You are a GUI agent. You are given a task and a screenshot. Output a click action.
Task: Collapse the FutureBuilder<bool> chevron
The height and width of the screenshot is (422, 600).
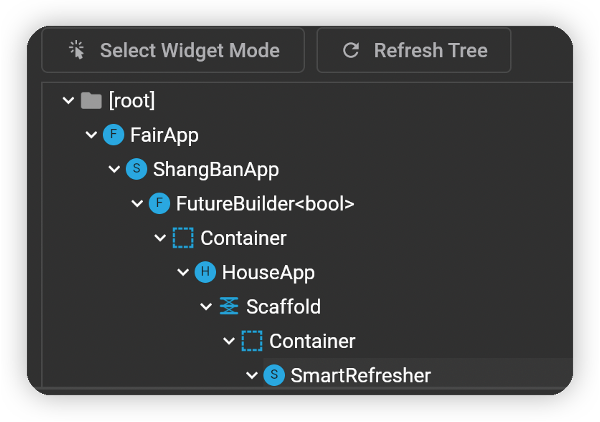(137, 204)
